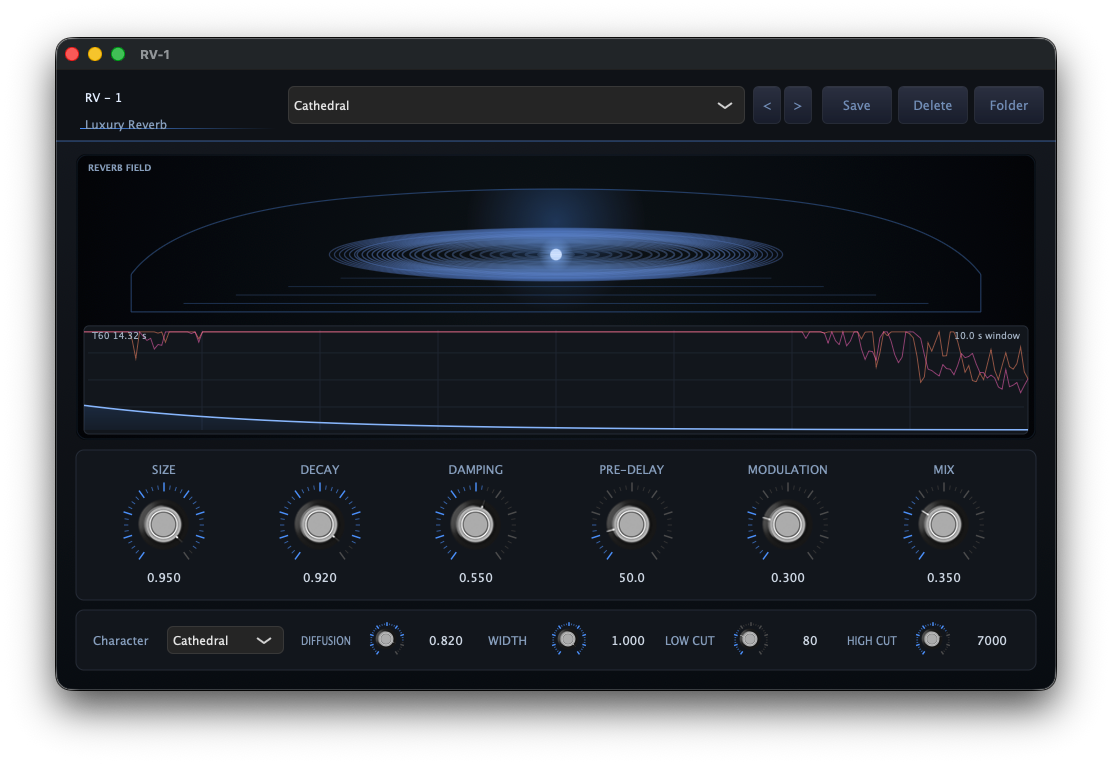1112x764 pixels.
Task: Click the REVERB FIELD label
Action: tap(119, 167)
